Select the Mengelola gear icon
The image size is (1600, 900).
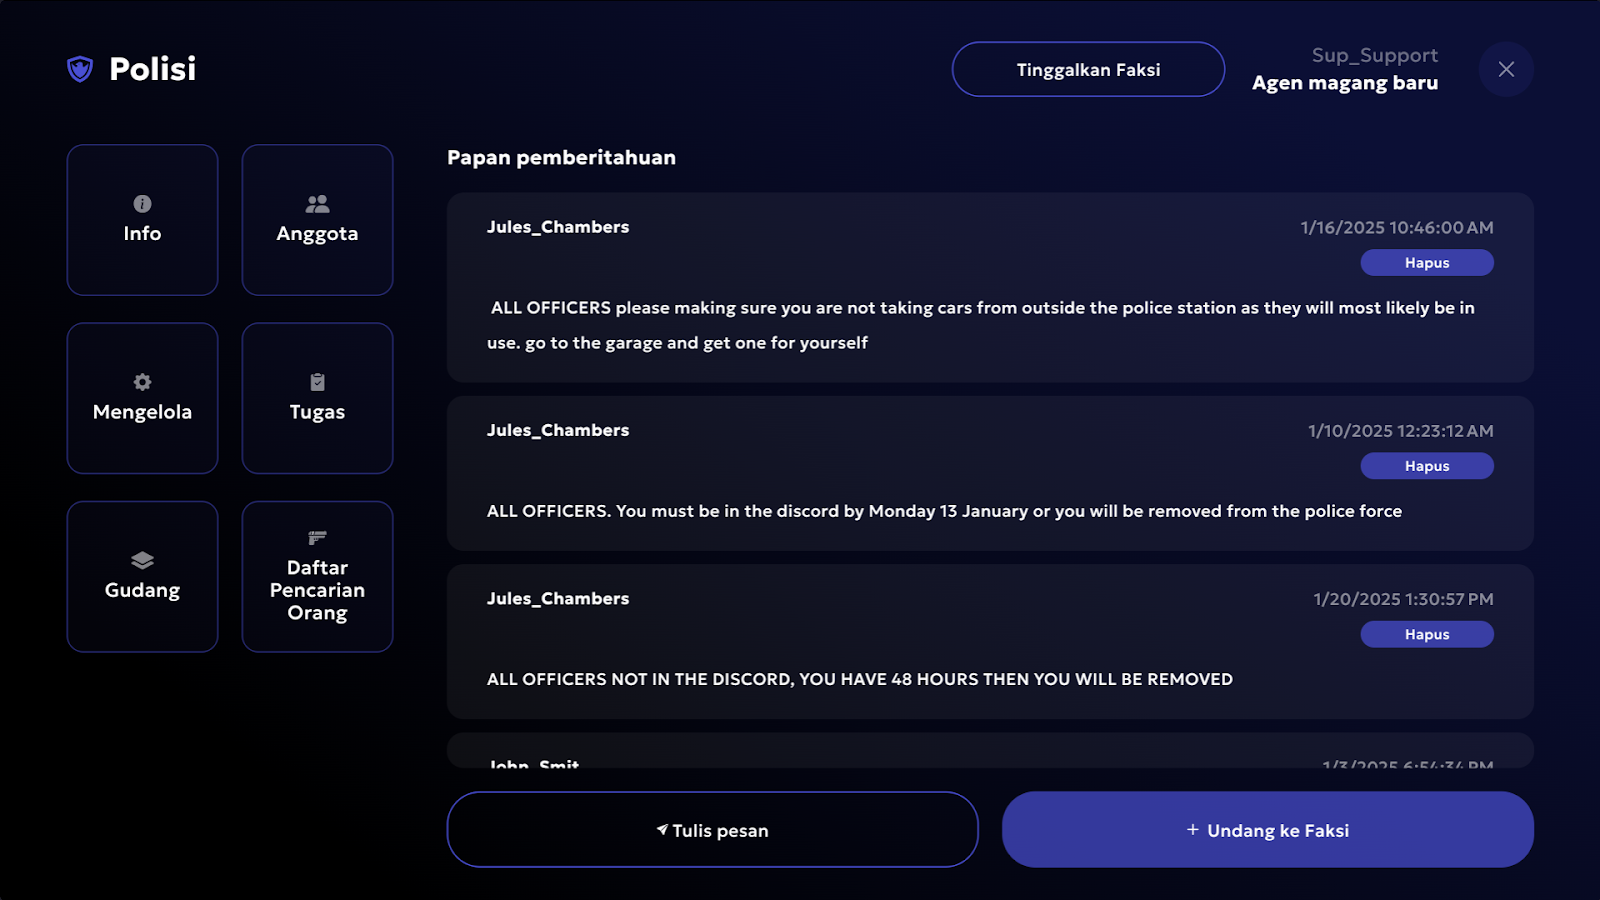pyautogui.click(x=142, y=382)
